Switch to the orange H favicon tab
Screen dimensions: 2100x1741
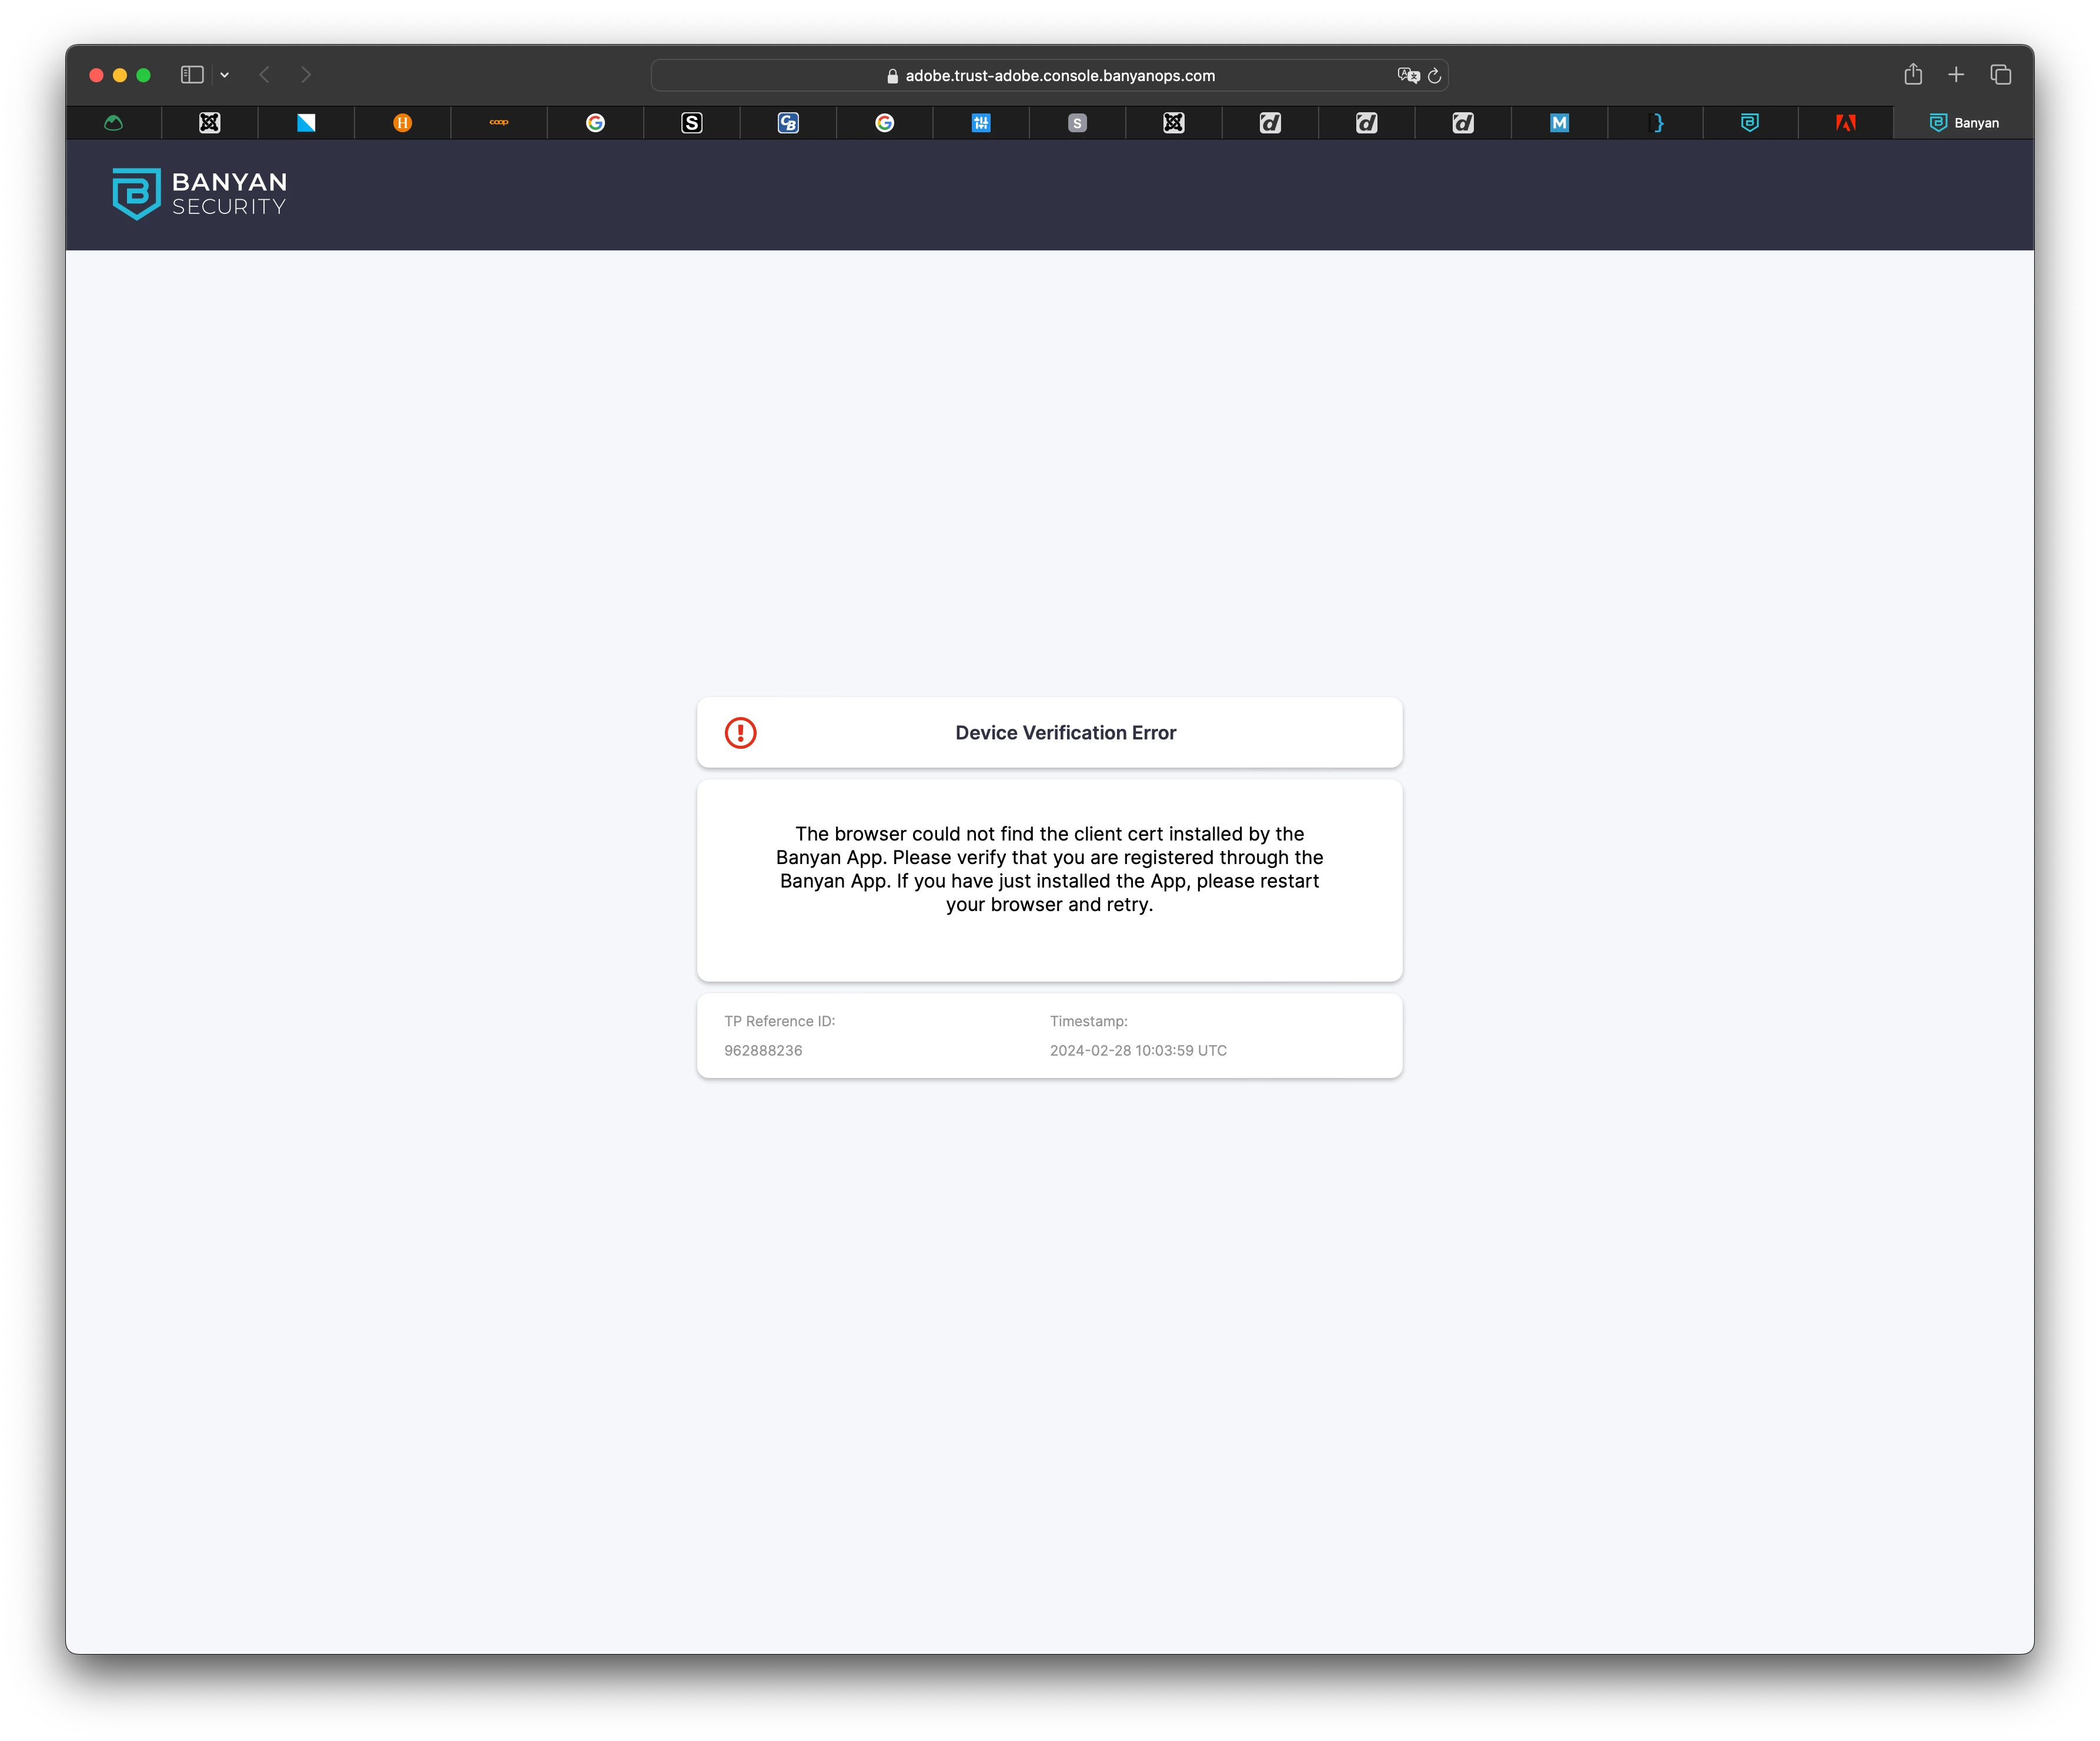tap(402, 123)
